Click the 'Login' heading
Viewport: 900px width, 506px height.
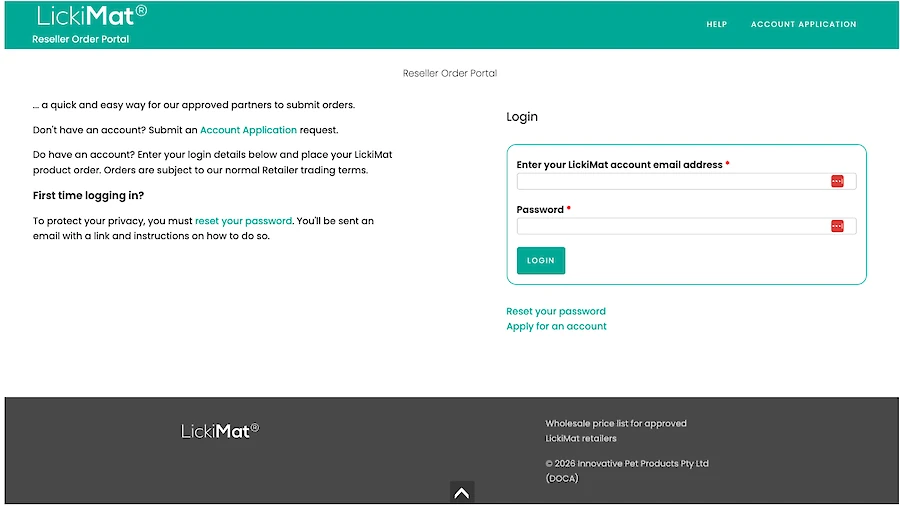(x=522, y=116)
